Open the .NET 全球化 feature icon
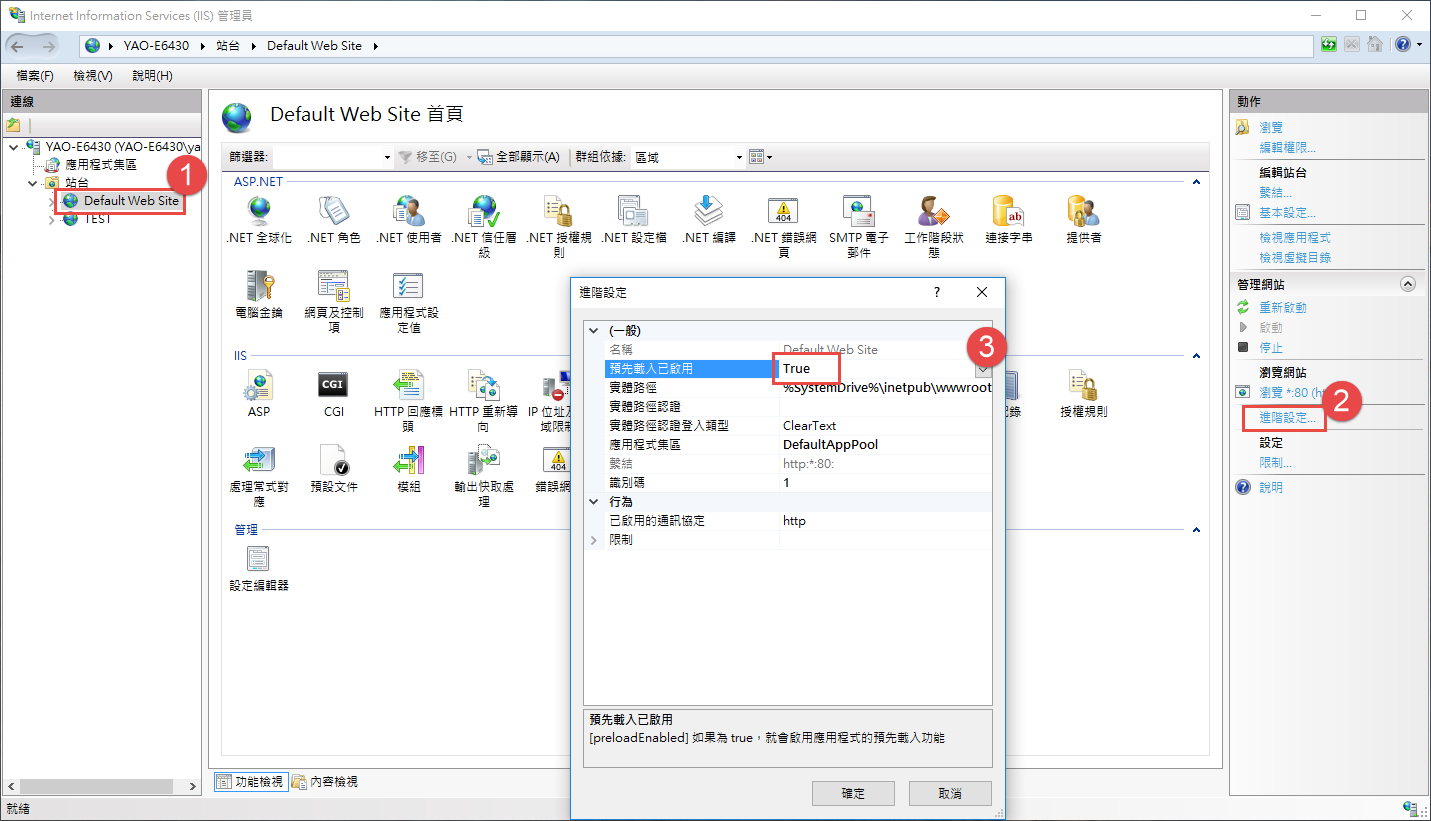 pyautogui.click(x=259, y=220)
